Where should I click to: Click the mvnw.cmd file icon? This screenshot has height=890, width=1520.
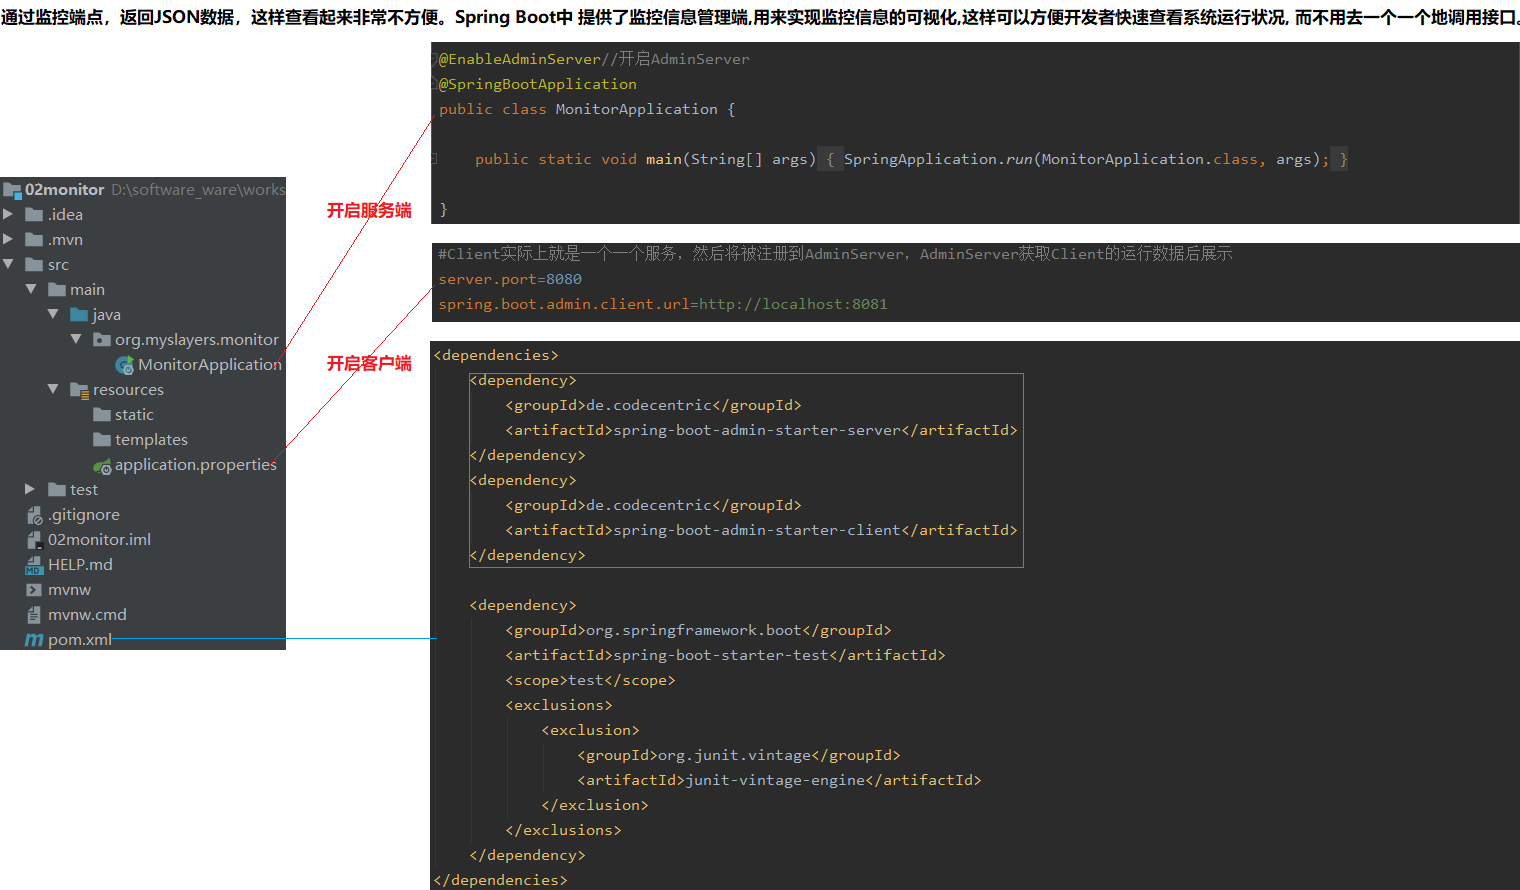pyautogui.click(x=34, y=615)
